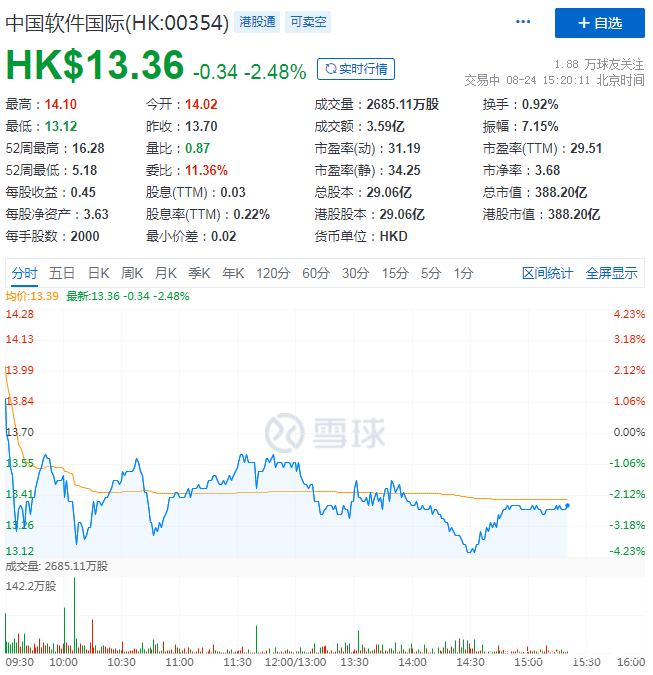Click the daily low value 13.12

[61, 126]
